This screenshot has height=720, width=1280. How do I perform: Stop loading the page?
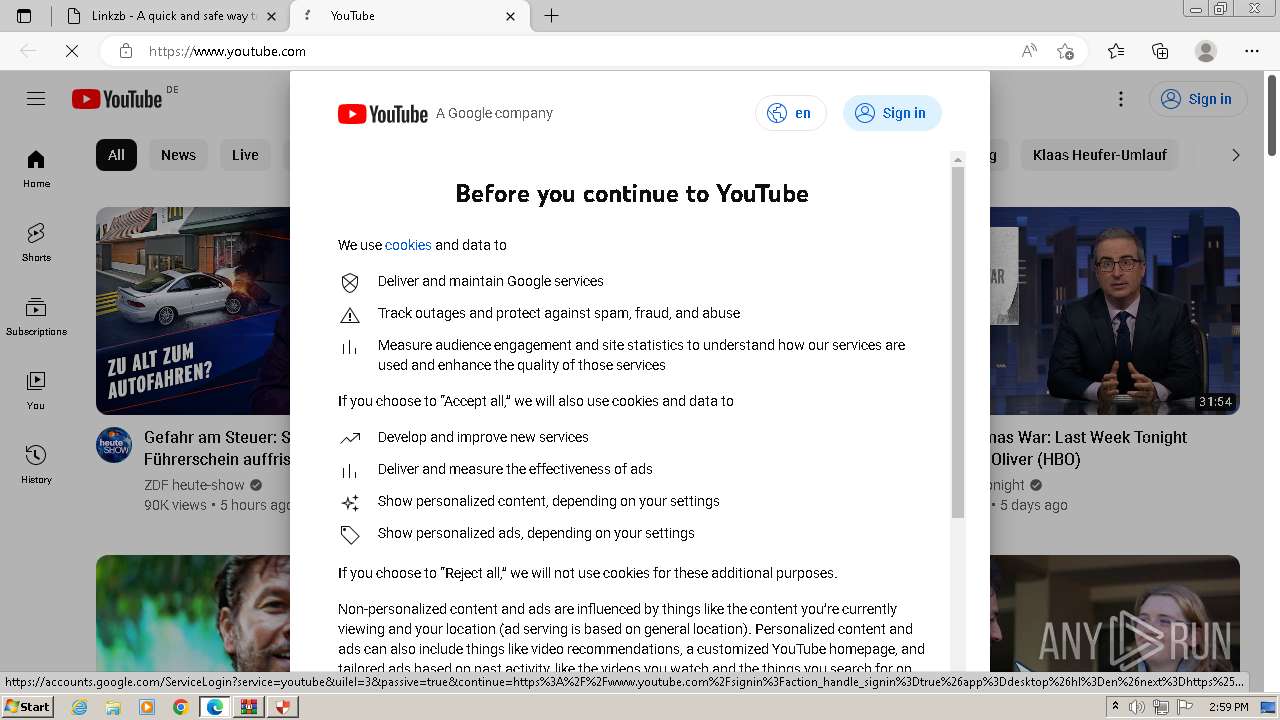pos(72,51)
